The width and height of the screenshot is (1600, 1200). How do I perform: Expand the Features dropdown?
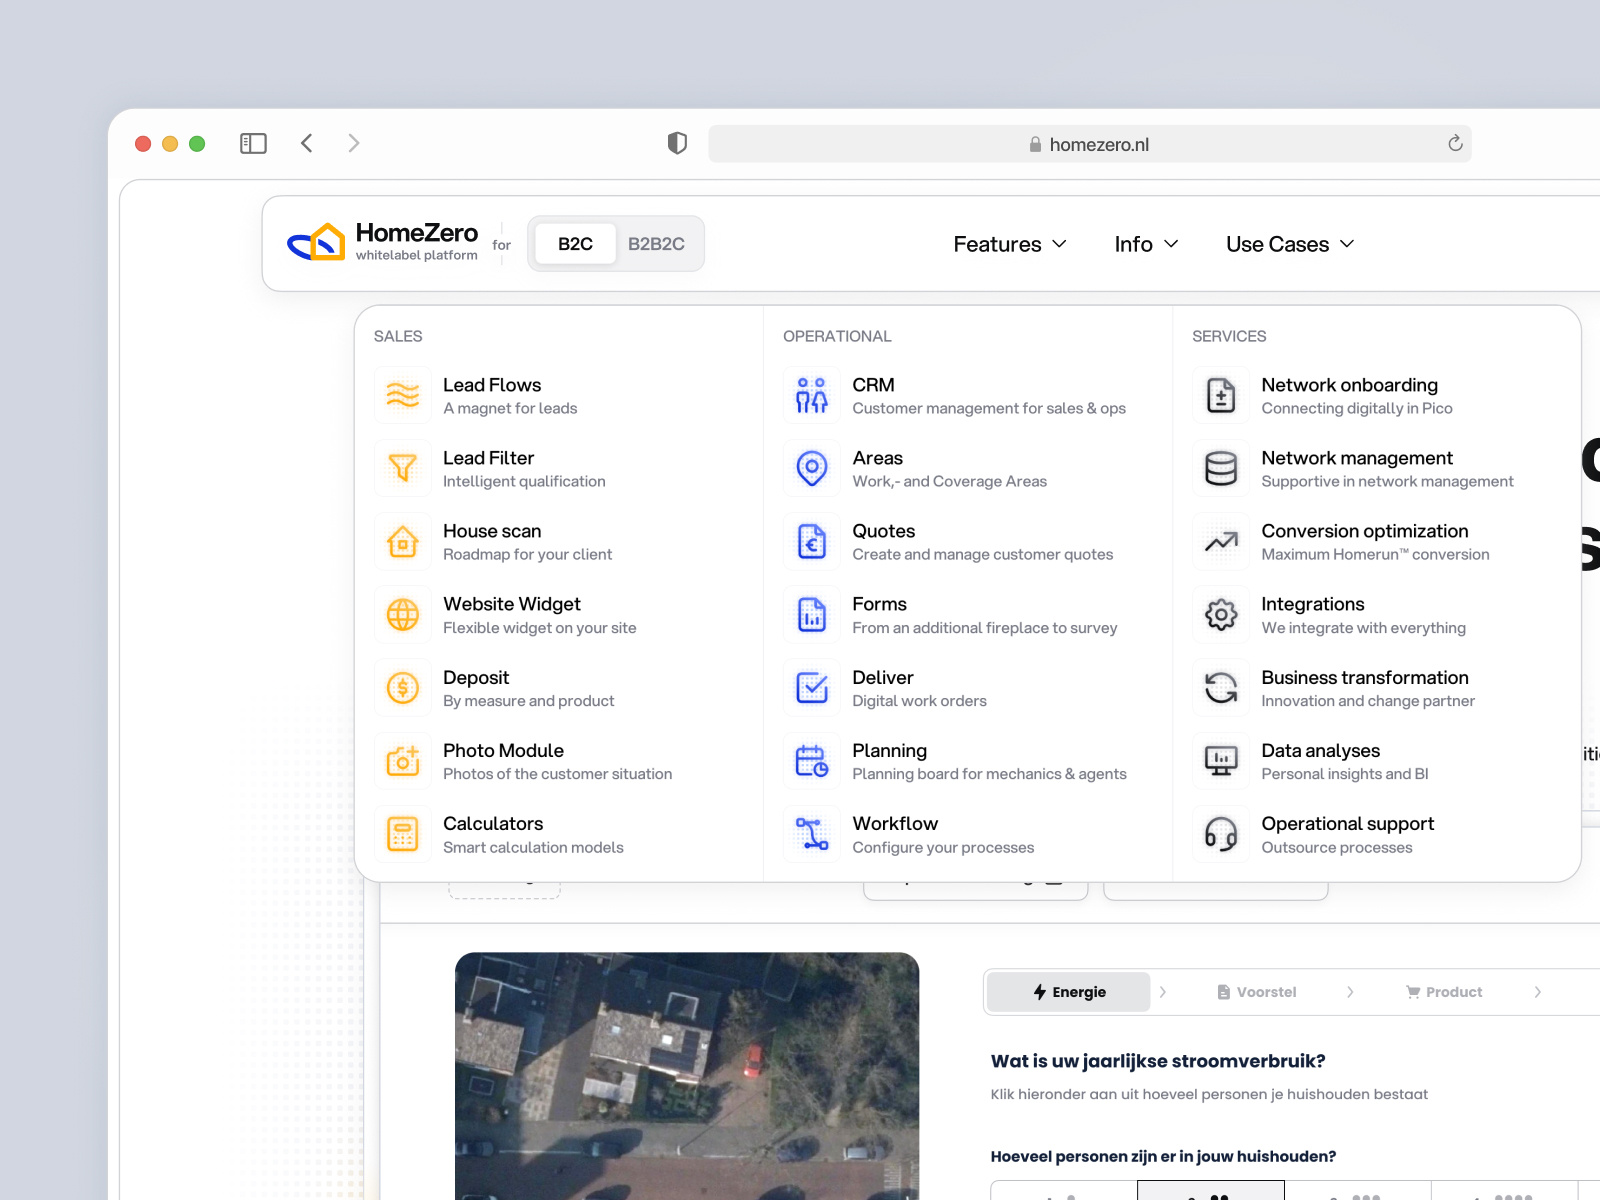[1009, 244]
